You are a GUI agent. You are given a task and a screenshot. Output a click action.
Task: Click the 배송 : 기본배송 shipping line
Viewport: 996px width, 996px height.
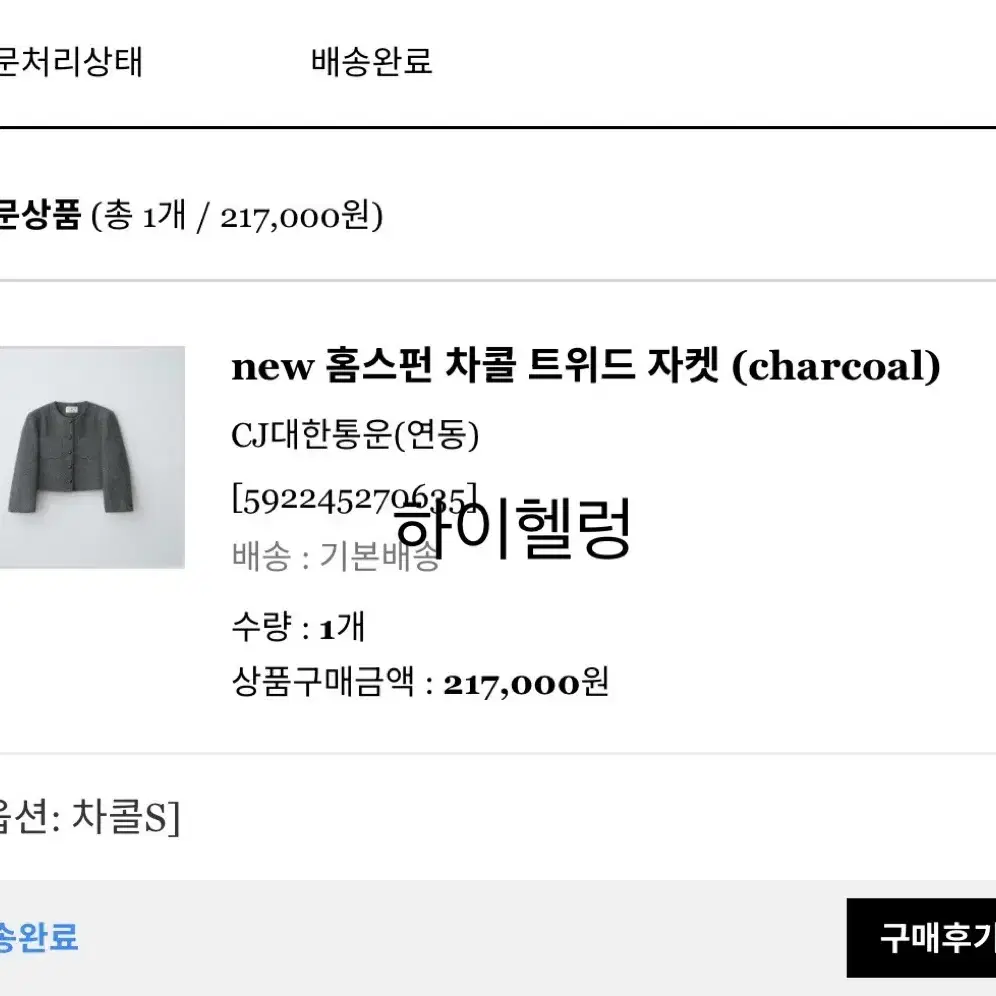[x=335, y=556]
